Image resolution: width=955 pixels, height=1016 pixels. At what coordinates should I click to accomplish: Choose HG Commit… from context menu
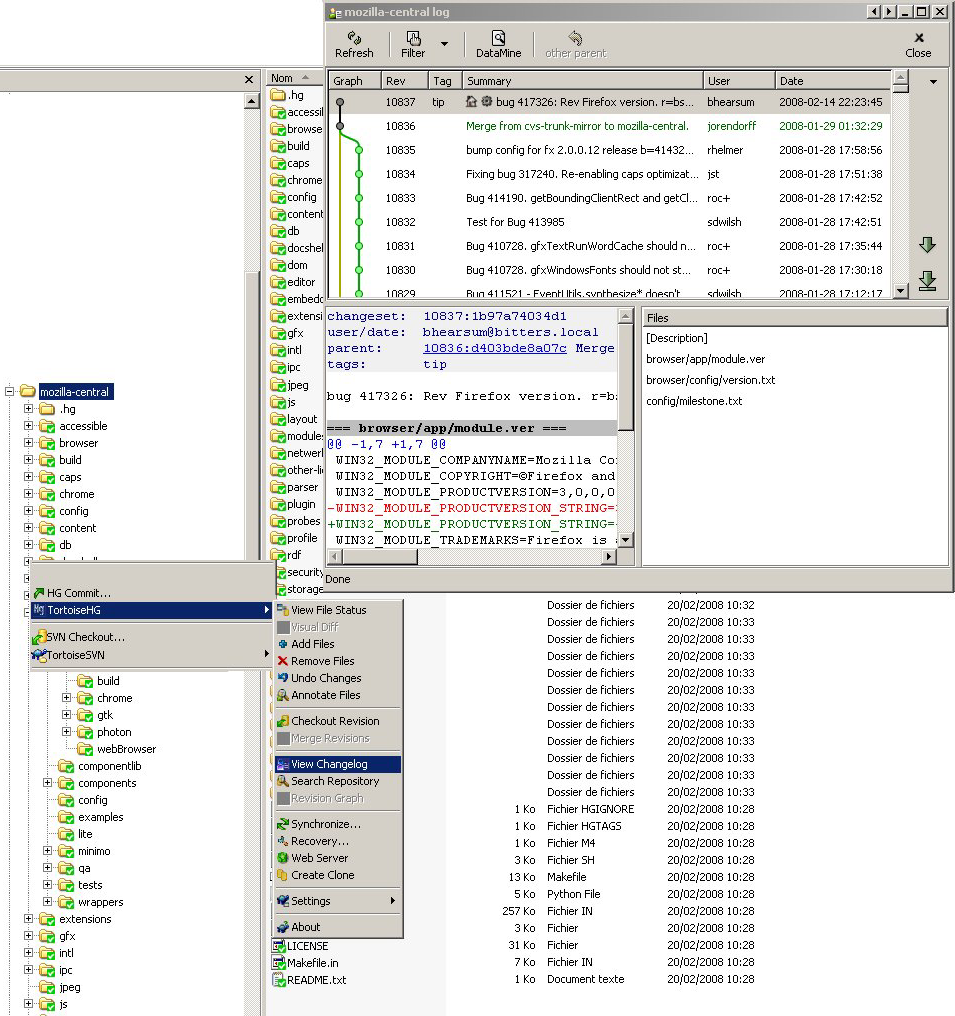pyautogui.click(x=153, y=593)
